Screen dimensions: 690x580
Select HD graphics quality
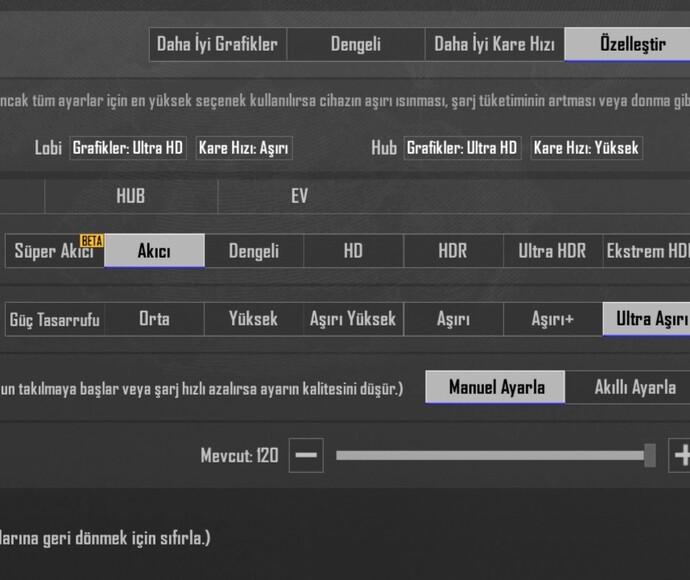pyautogui.click(x=353, y=251)
